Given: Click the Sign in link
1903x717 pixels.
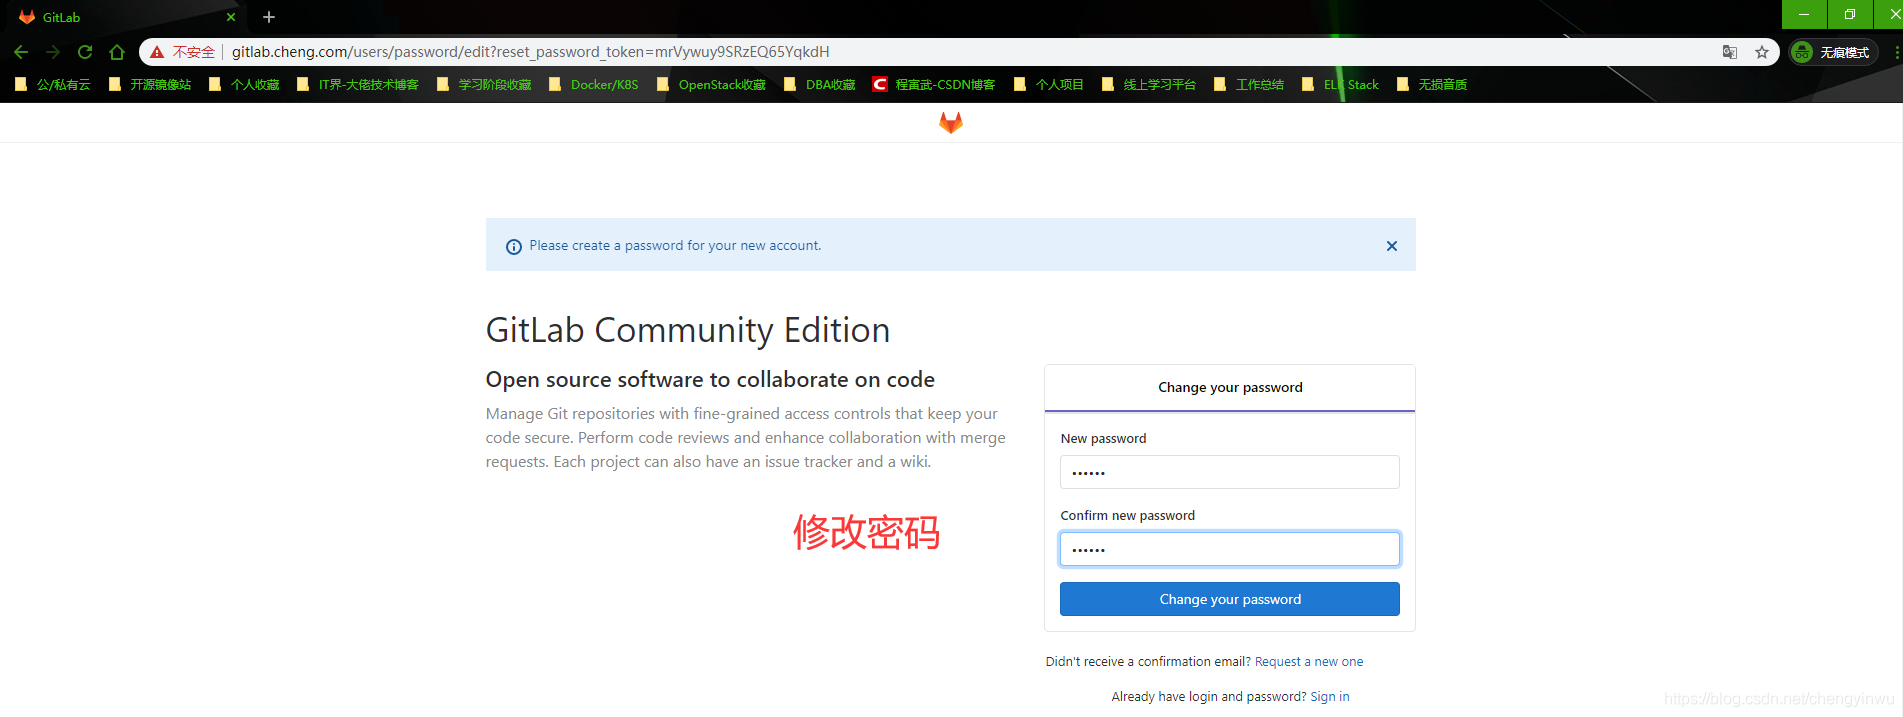Looking at the screenshot, I should point(1330,697).
